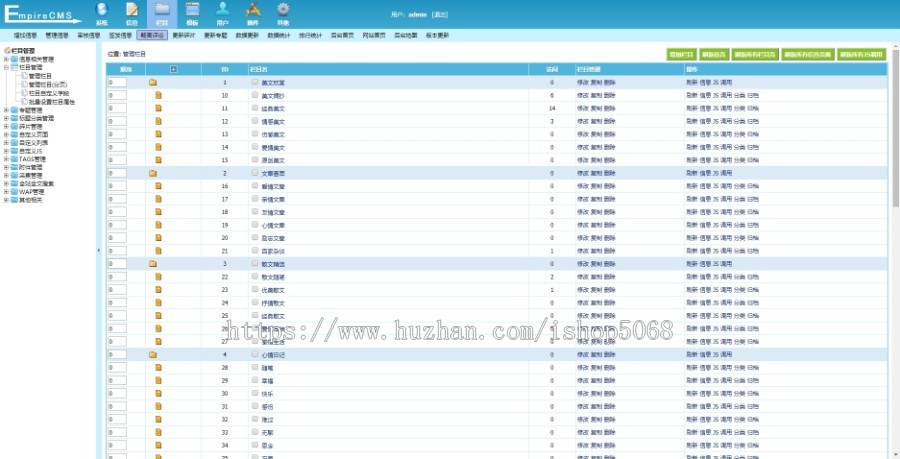Click the 栏目管理 sidebar tree folder icon
This screenshot has width=900, height=459.
14,67
